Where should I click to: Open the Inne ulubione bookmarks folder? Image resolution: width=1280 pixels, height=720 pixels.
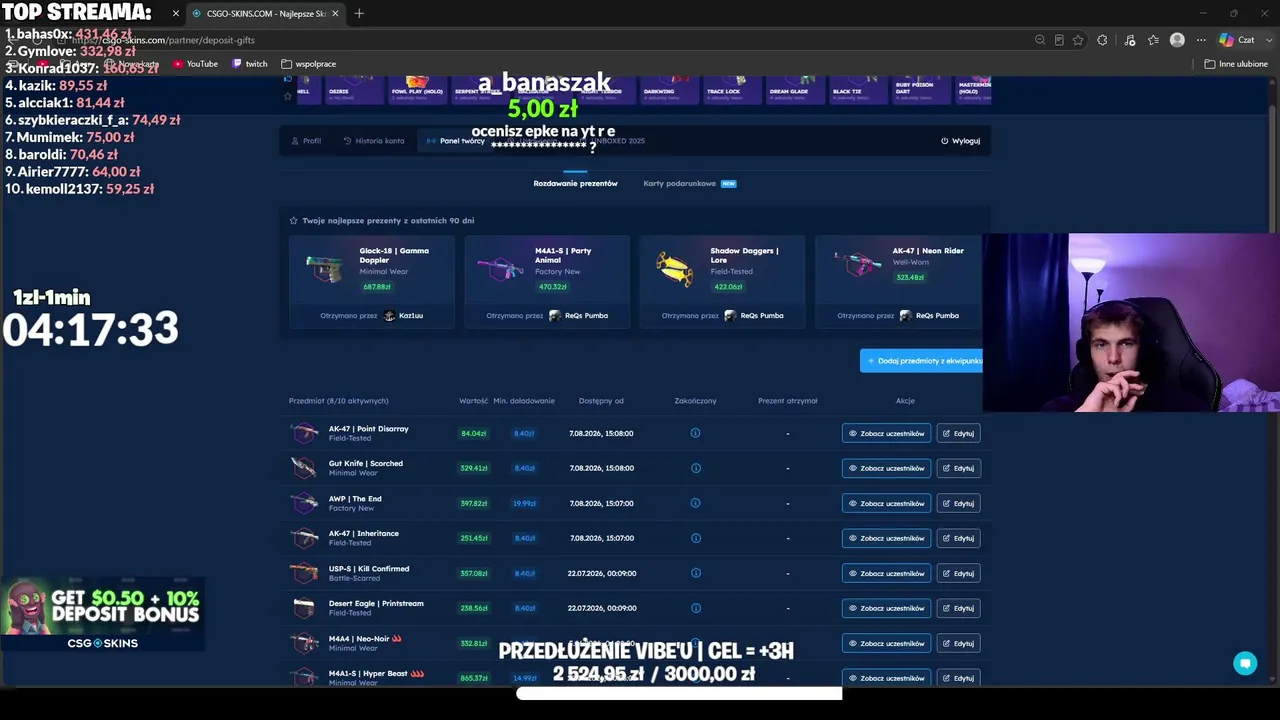coord(1236,64)
